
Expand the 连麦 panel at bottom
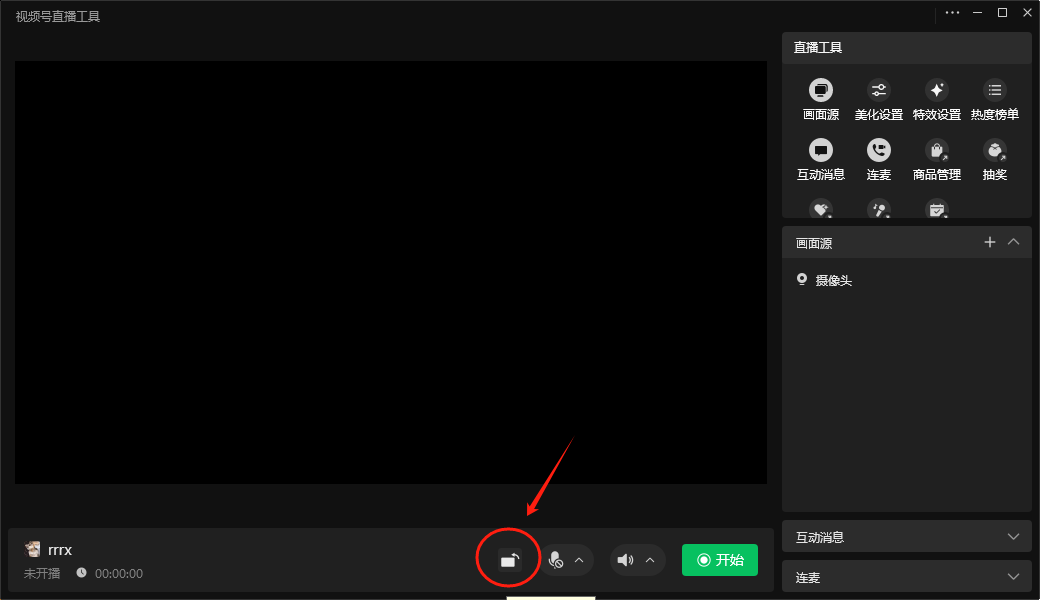pyautogui.click(x=1013, y=577)
